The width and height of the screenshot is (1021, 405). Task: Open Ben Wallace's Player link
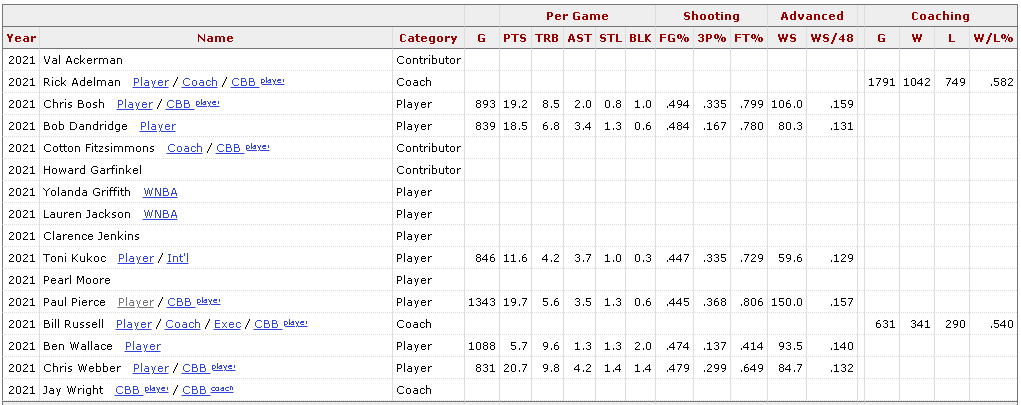(x=143, y=346)
